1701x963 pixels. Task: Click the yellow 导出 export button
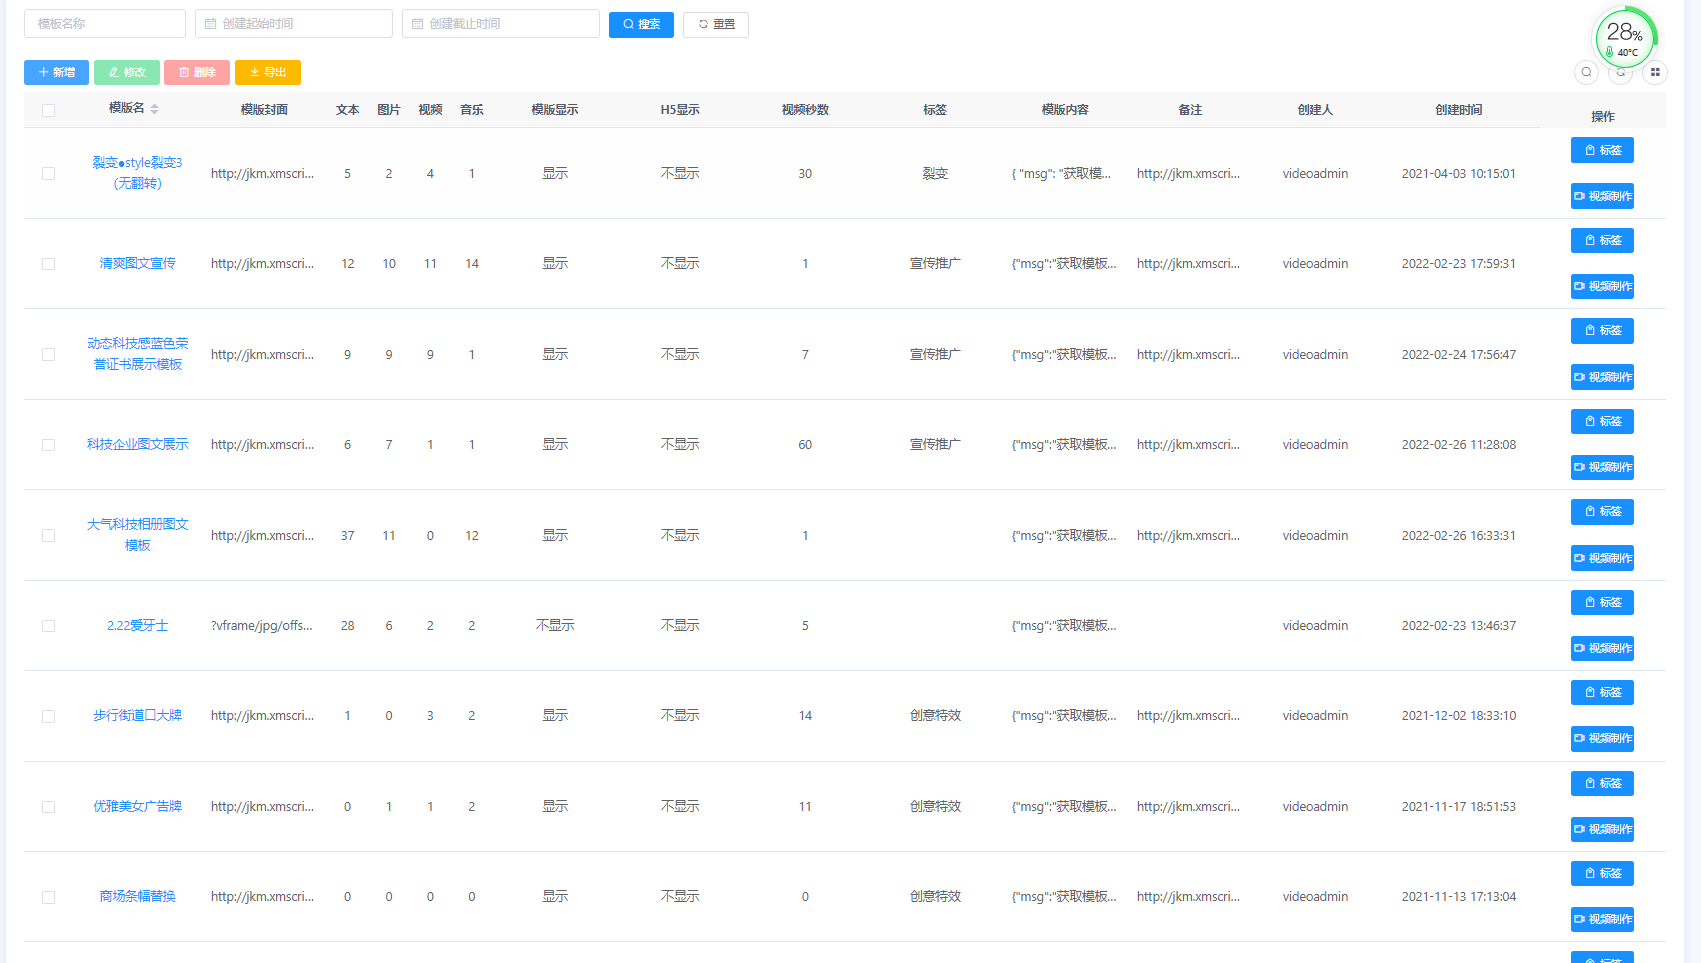[267, 72]
